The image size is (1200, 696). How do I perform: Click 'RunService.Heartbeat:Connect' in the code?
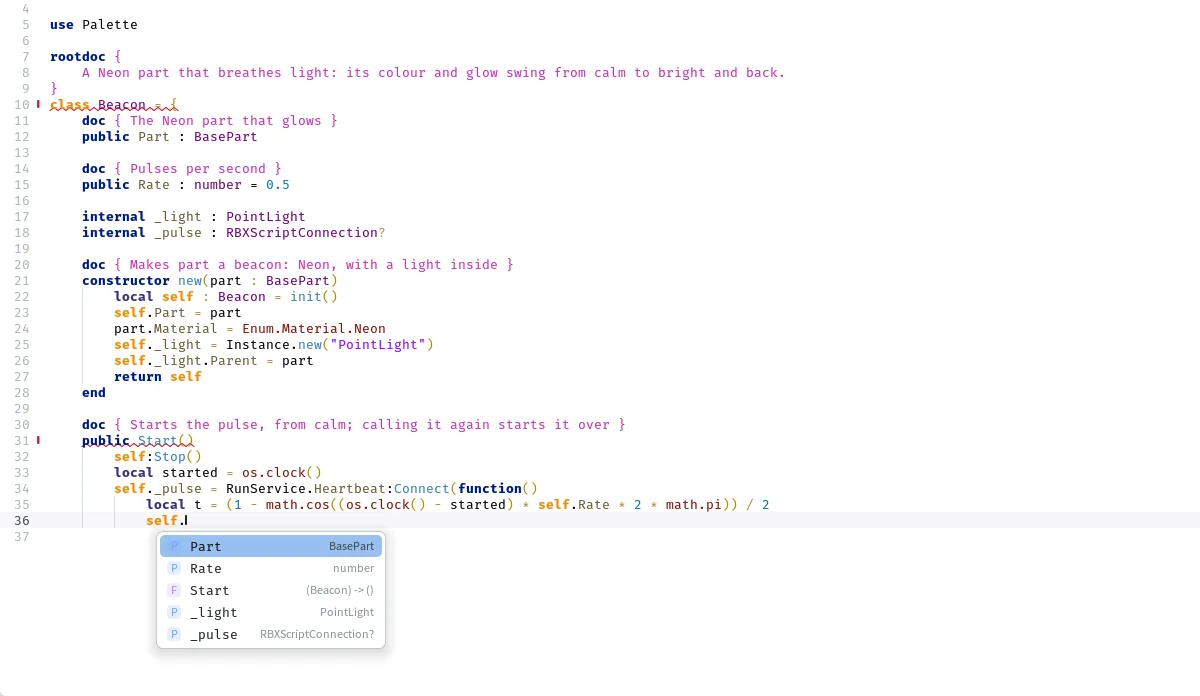[338, 488]
